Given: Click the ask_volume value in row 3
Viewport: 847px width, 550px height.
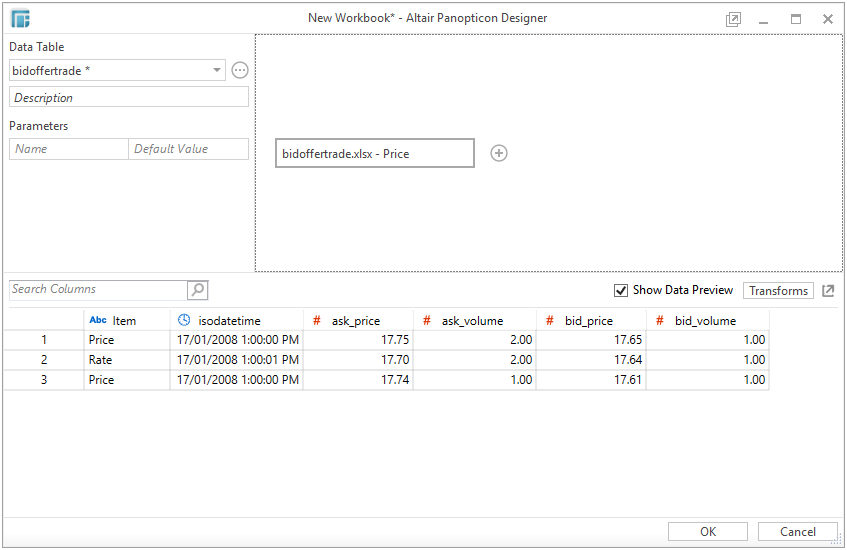Looking at the screenshot, I should [x=475, y=380].
